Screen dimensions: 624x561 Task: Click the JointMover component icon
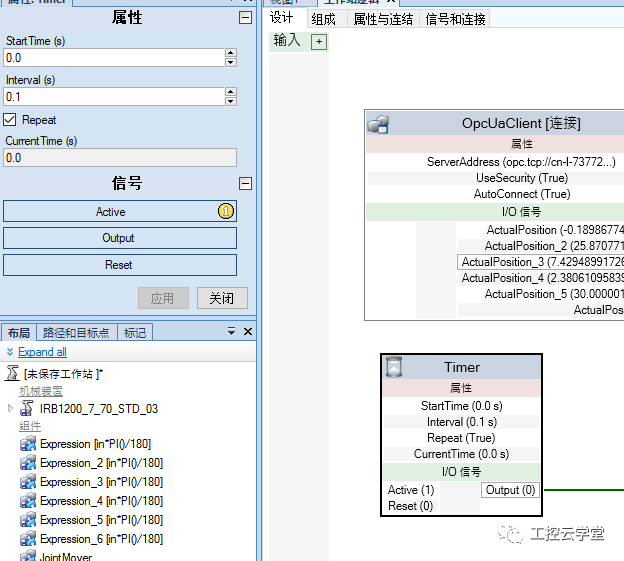28,555
